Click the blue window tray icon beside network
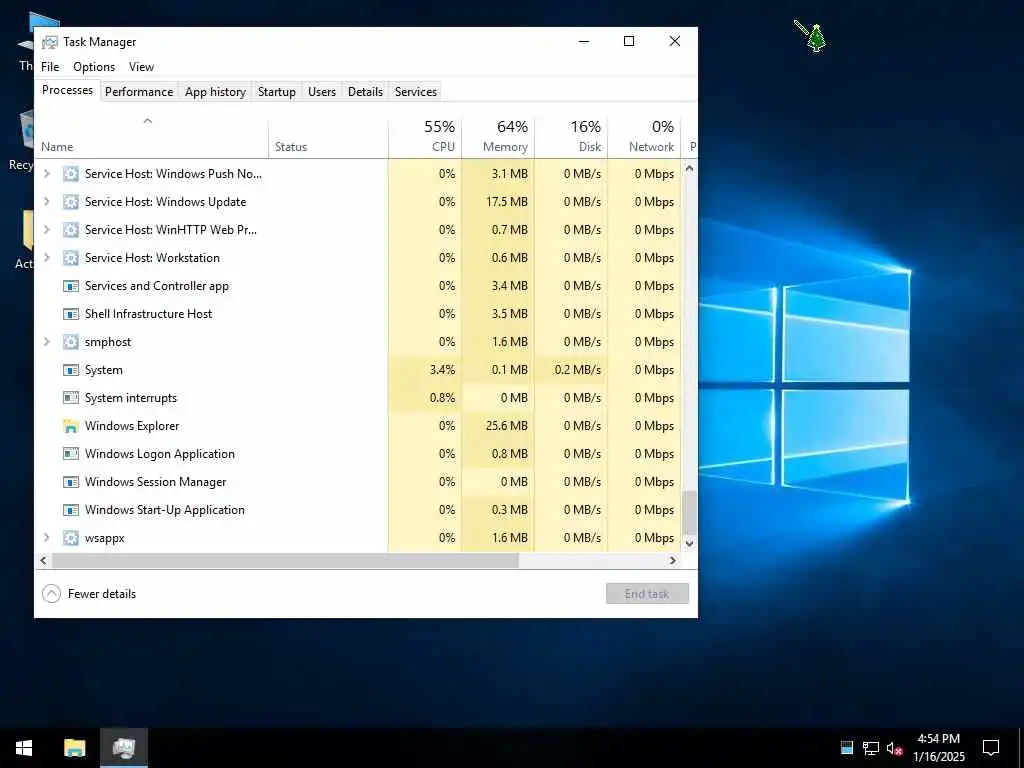 click(847, 748)
